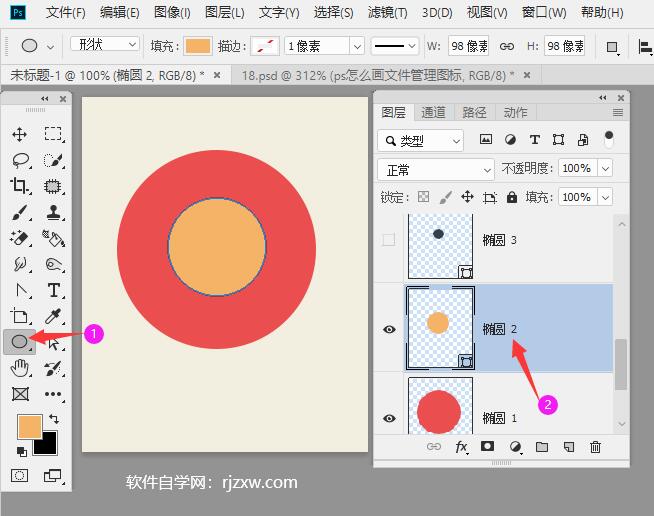This screenshot has width=654, height=516.
Task: Delete layer with the trash icon
Action: pyautogui.click(x=595, y=447)
